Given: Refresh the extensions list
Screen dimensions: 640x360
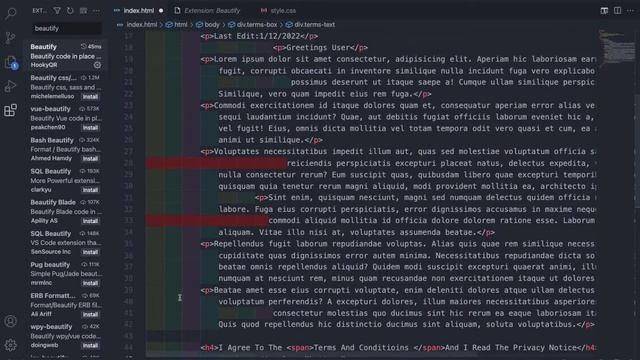Looking at the screenshot, I should (70, 11).
